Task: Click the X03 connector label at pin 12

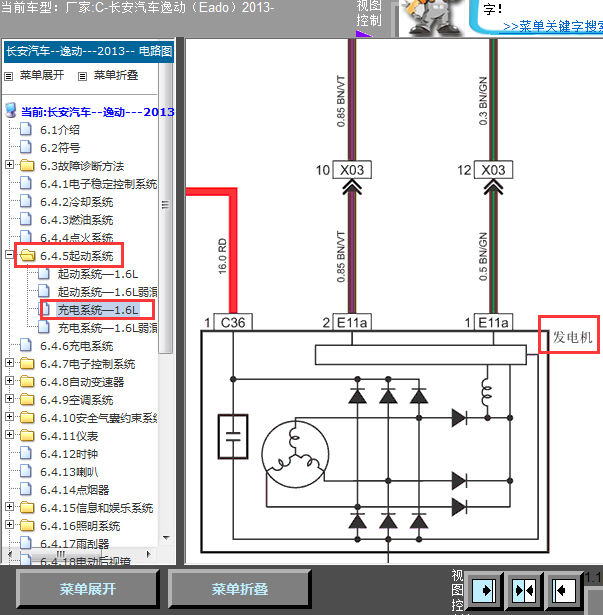Action: point(493,170)
